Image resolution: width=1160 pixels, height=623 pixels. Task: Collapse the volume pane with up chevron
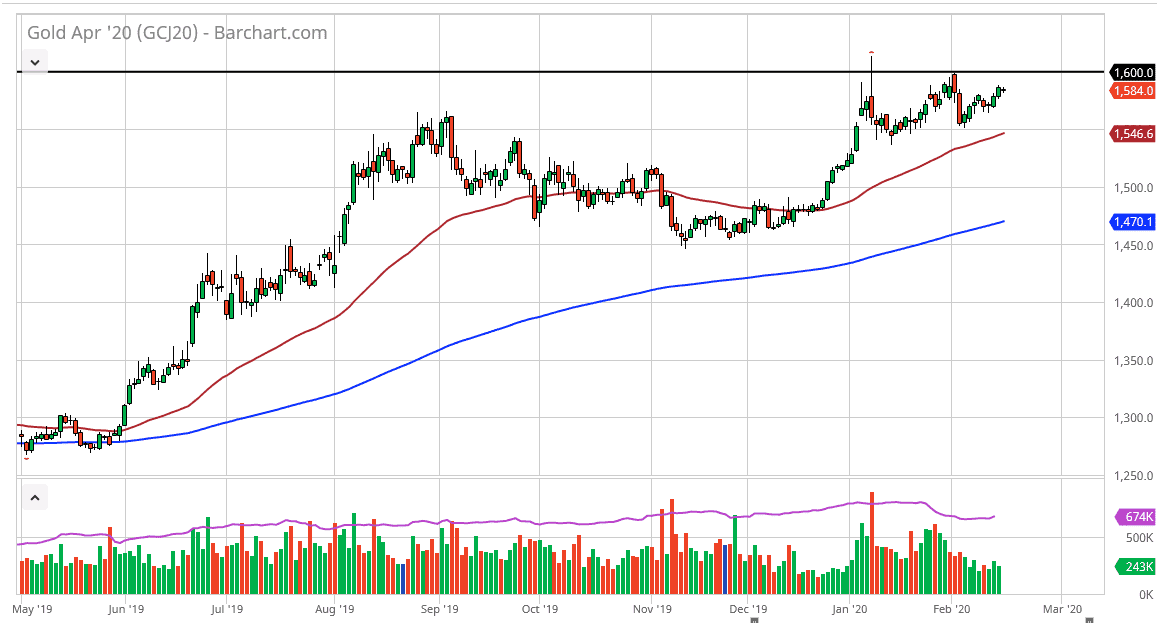click(x=35, y=498)
